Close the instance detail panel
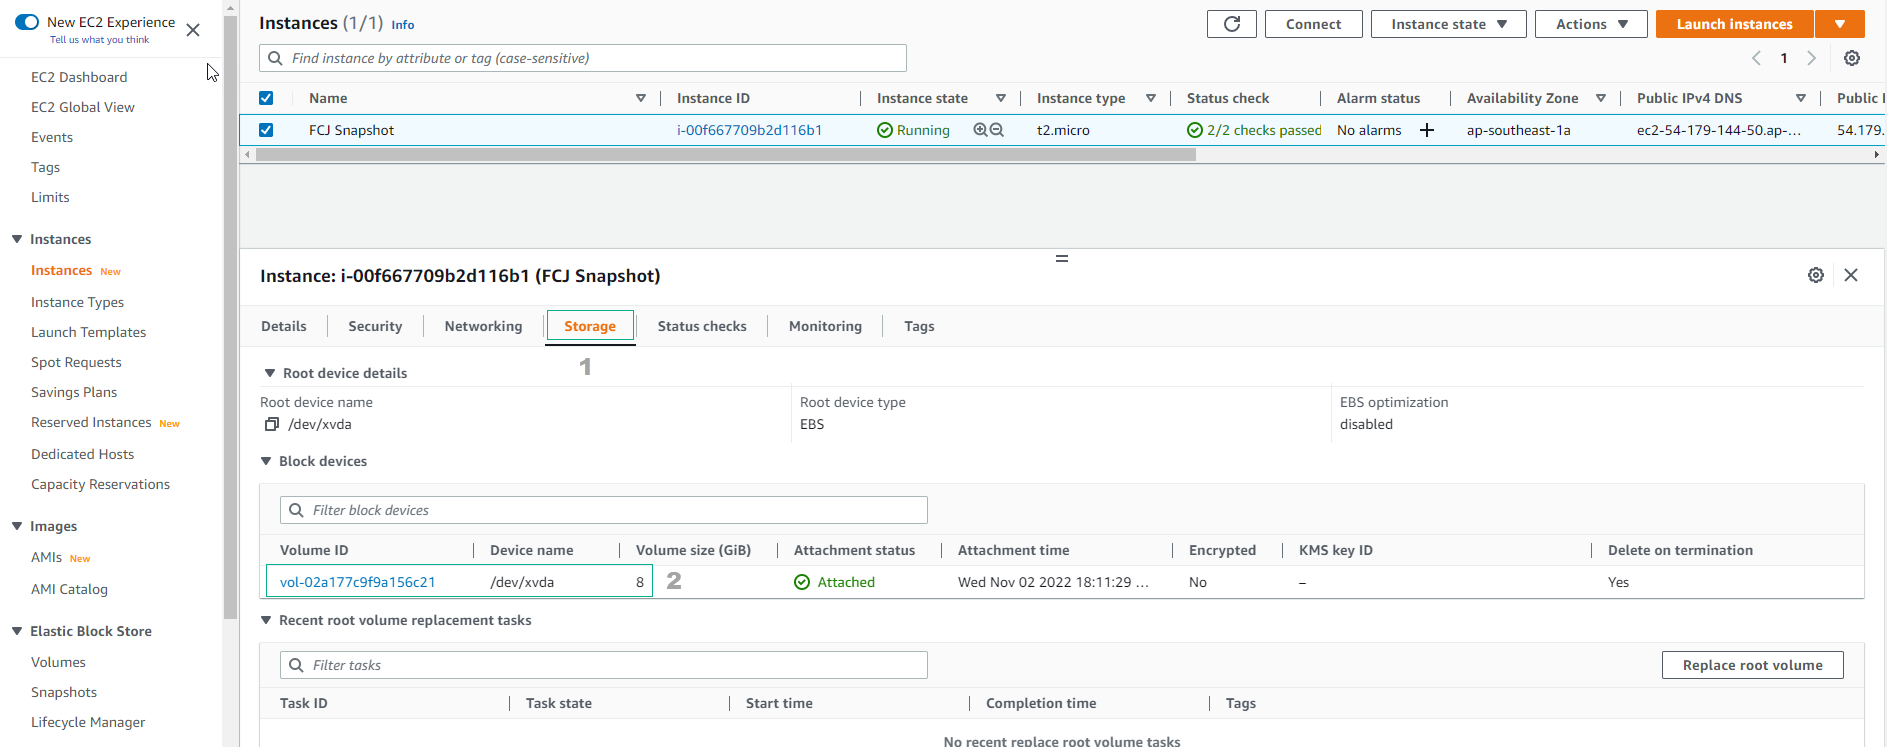 (1851, 275)
